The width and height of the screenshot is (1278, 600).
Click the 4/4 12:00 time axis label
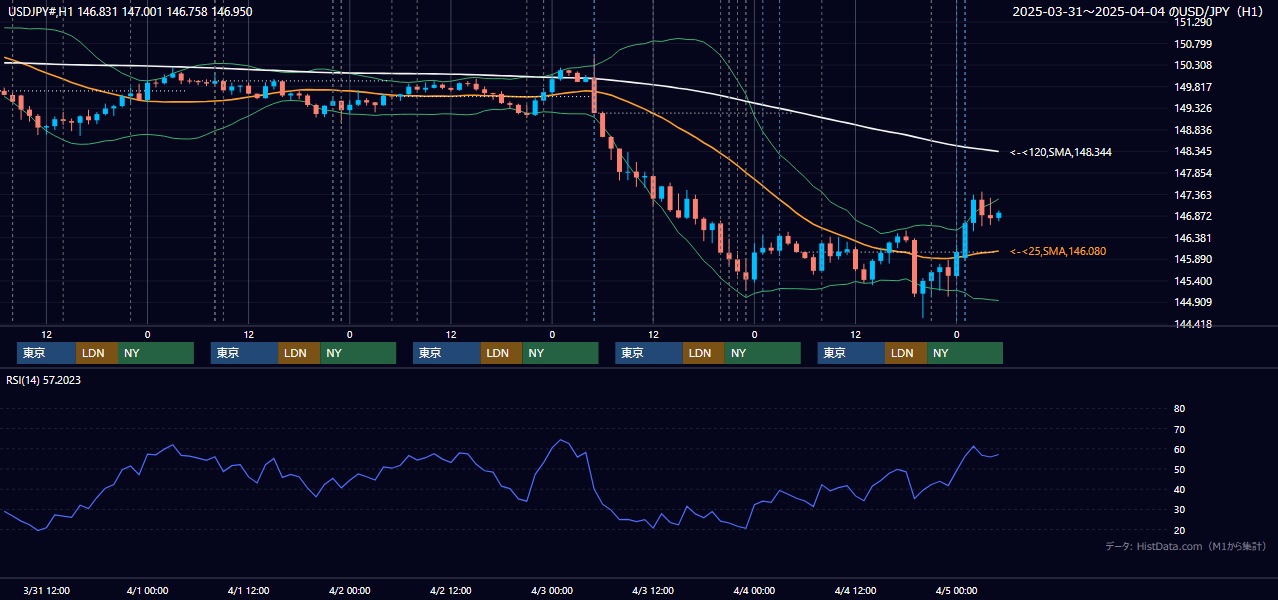pyautogui.click(x=855, y=590)
